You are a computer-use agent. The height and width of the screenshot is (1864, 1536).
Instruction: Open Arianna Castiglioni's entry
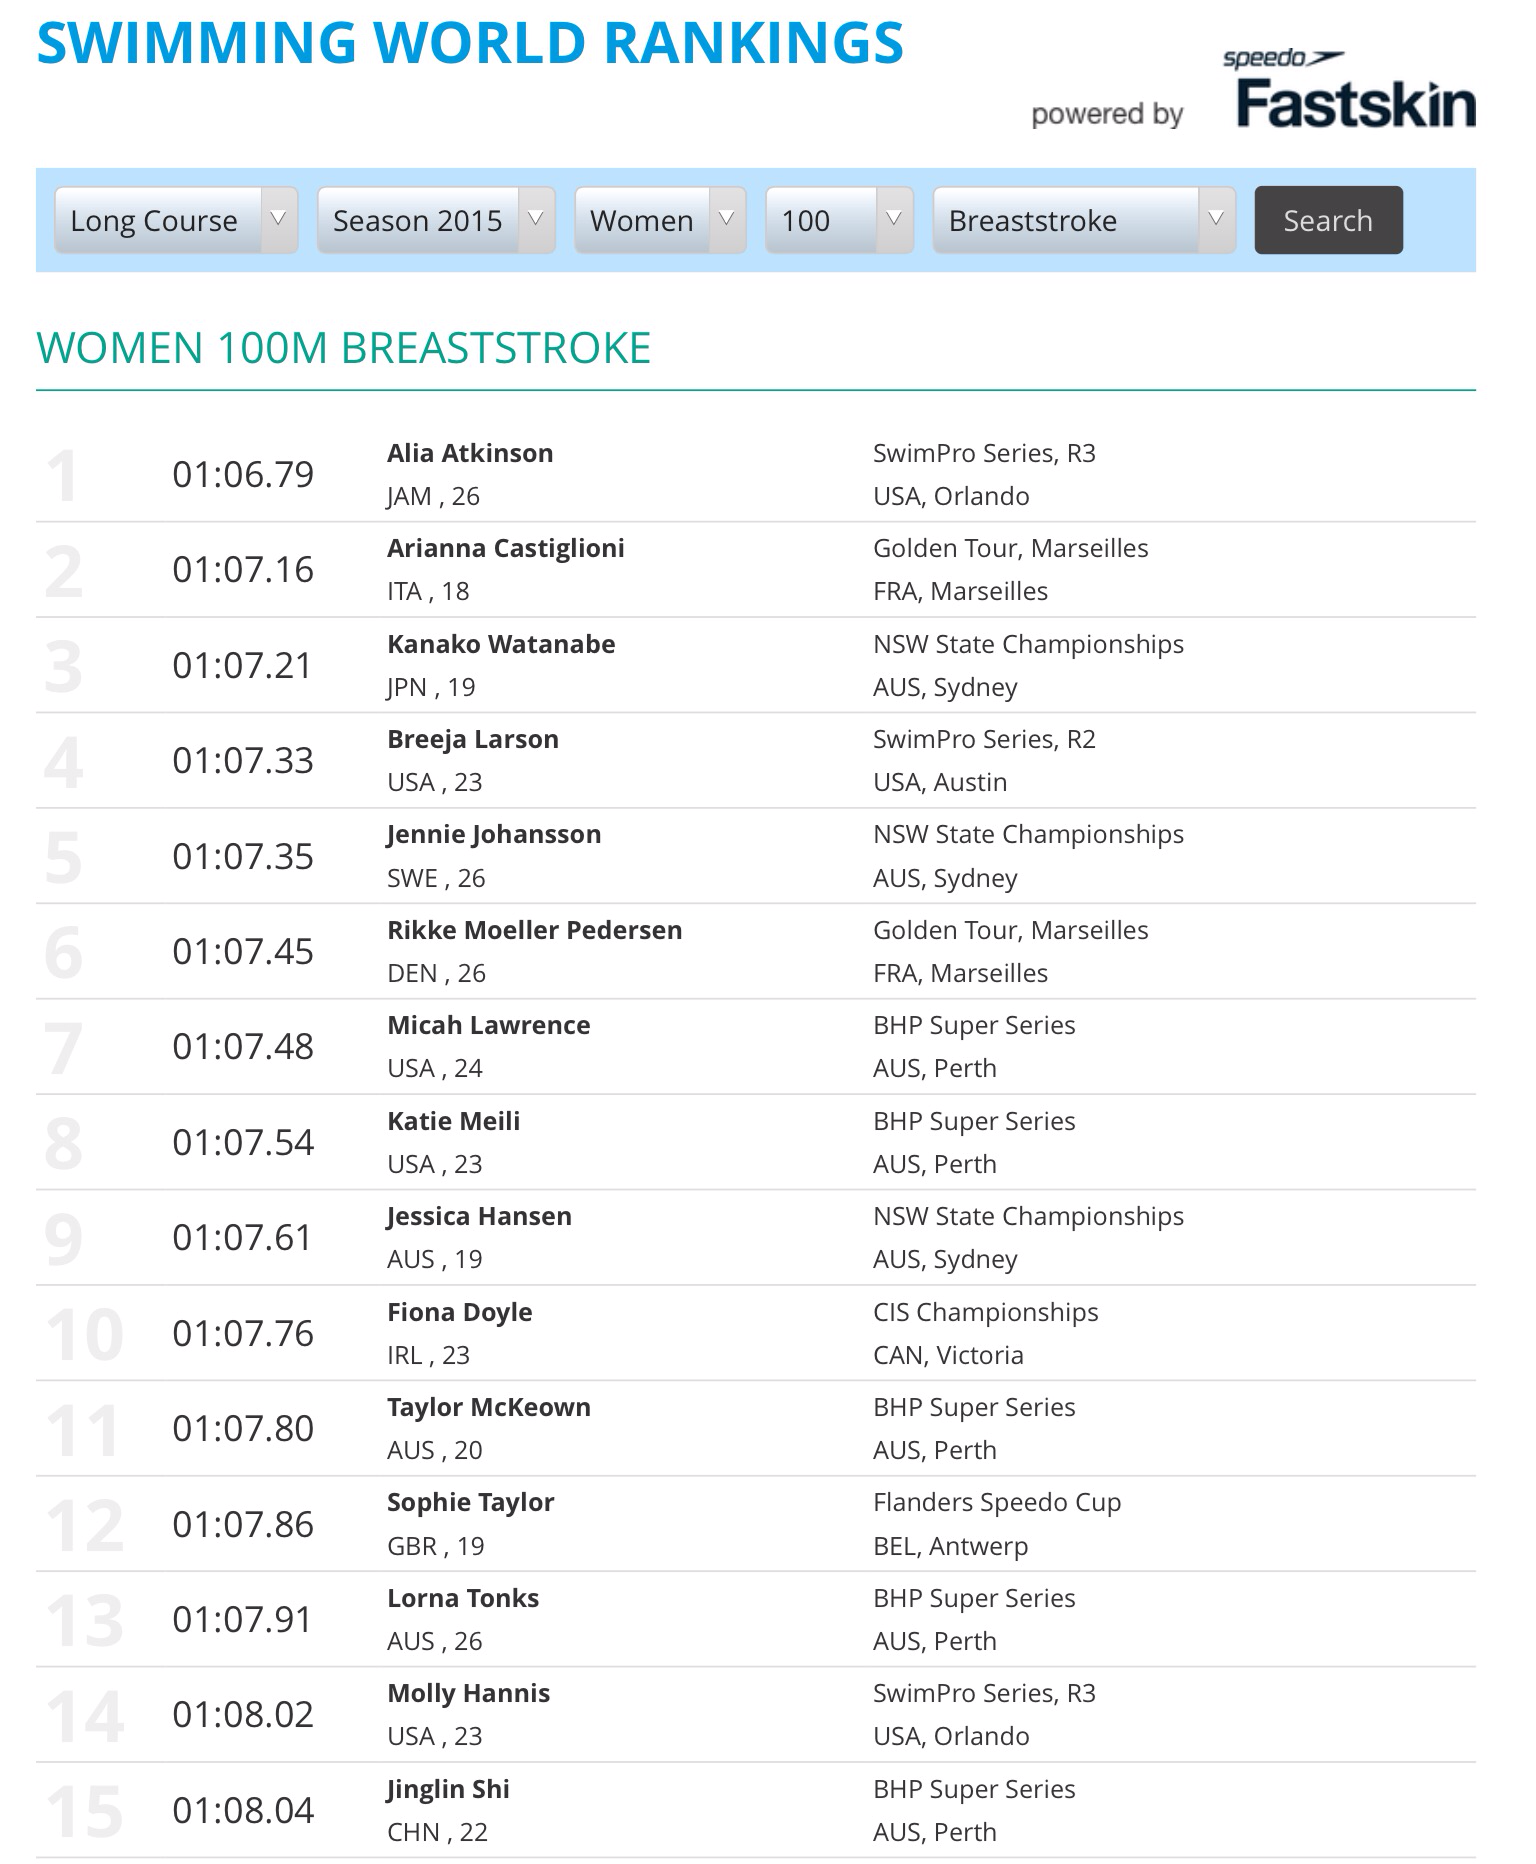point(505,548)
